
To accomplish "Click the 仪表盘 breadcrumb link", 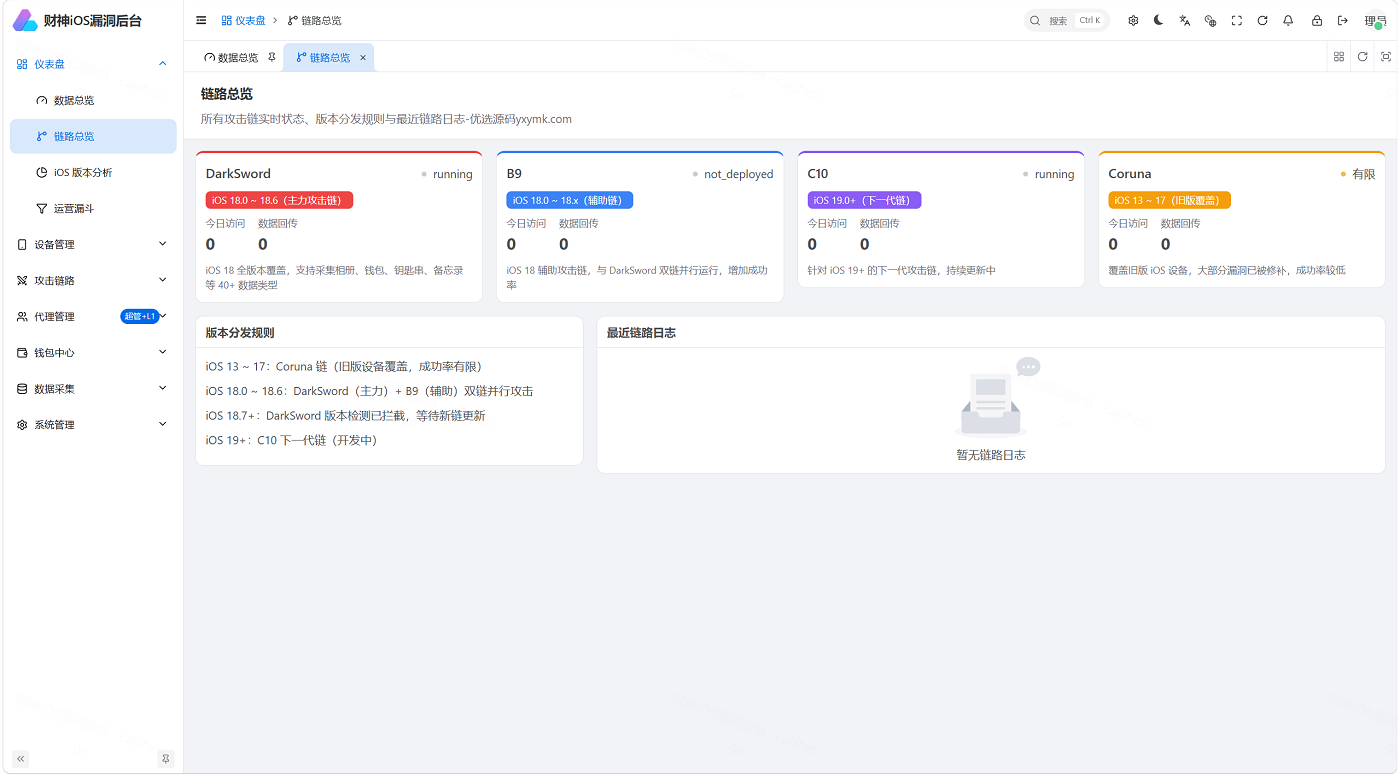I will coord(244,20).
